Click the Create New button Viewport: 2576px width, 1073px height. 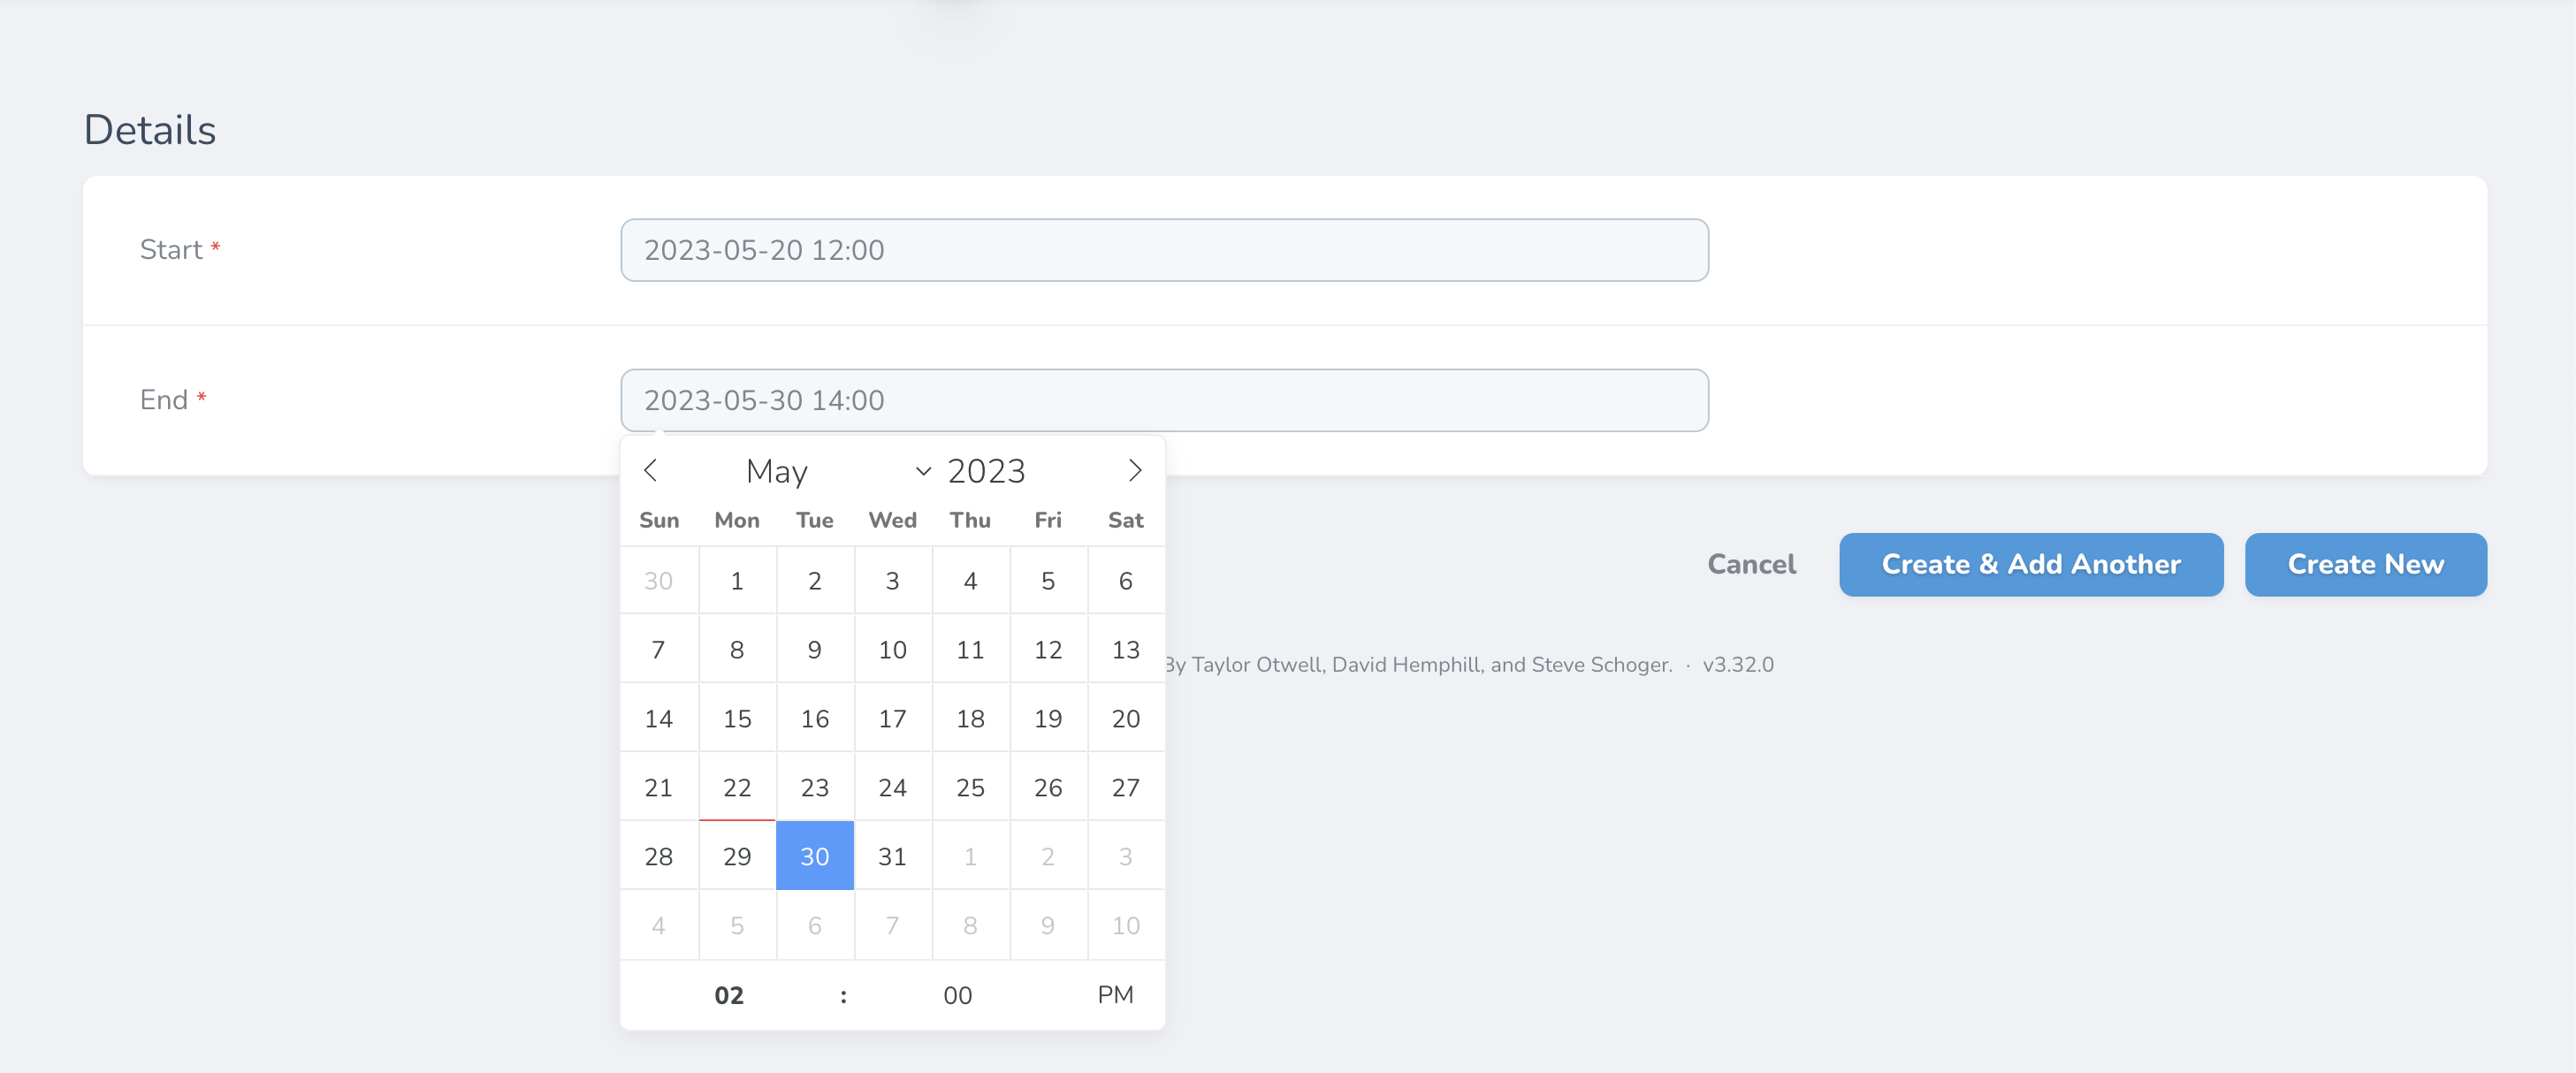[2365, 564]
